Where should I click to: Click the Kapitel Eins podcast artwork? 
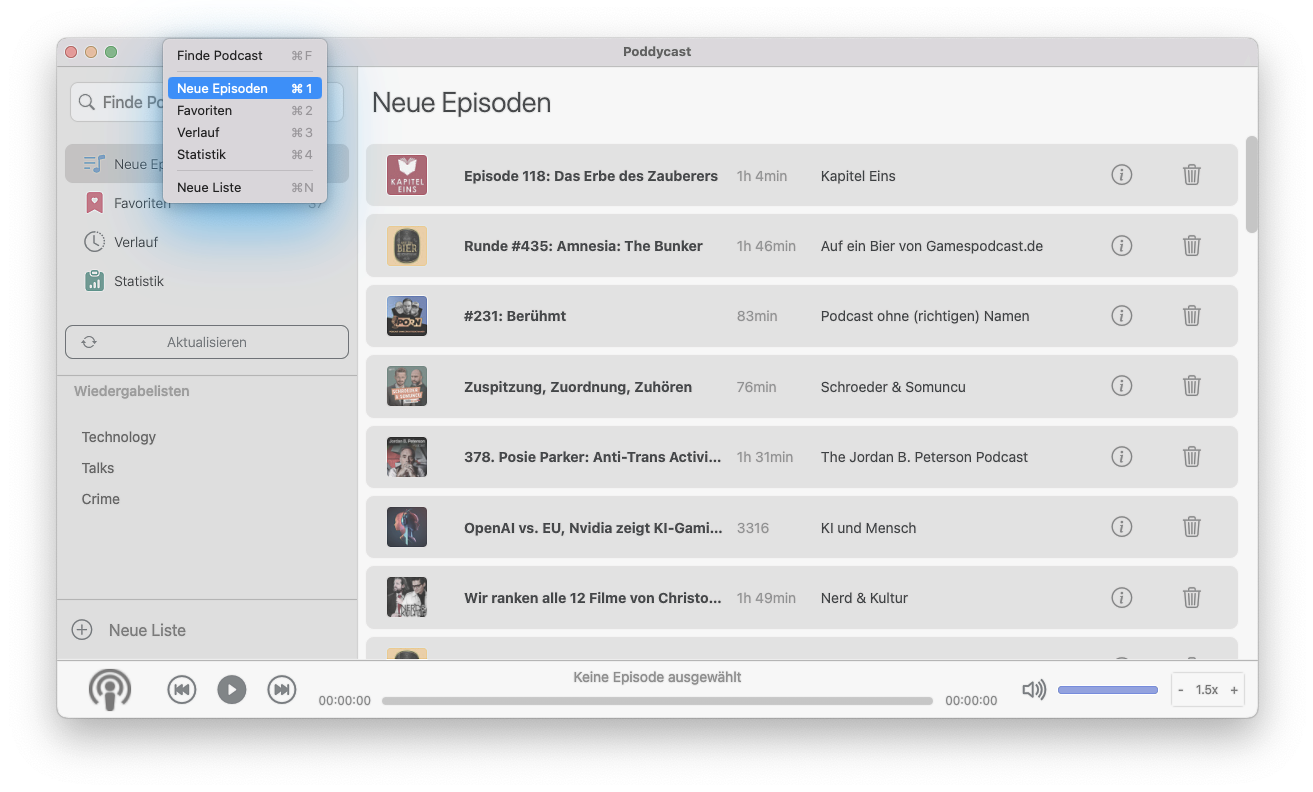coord(407,175)
